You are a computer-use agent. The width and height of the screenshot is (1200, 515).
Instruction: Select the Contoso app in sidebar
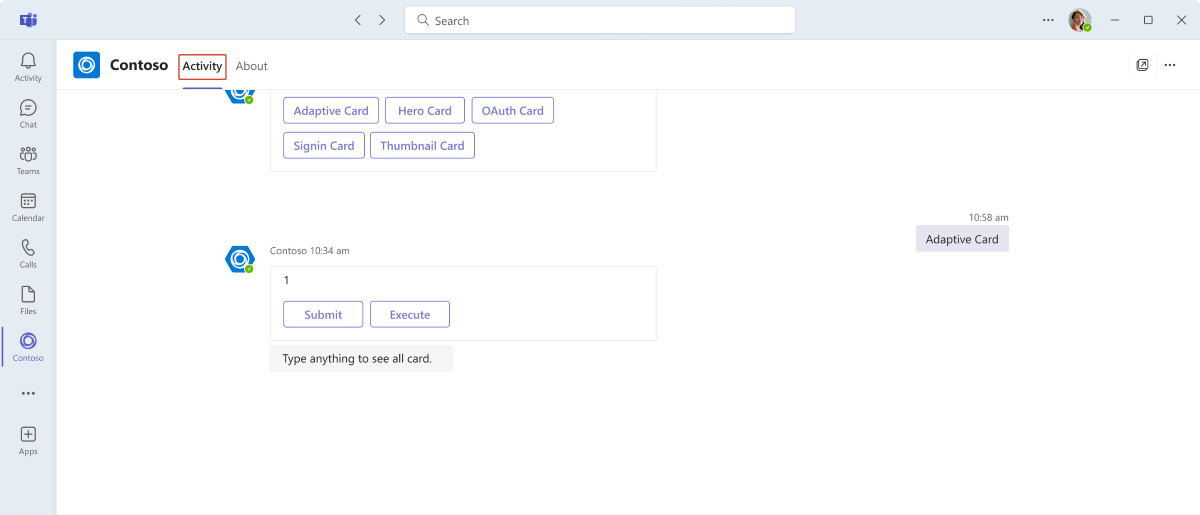click(28, 347)
